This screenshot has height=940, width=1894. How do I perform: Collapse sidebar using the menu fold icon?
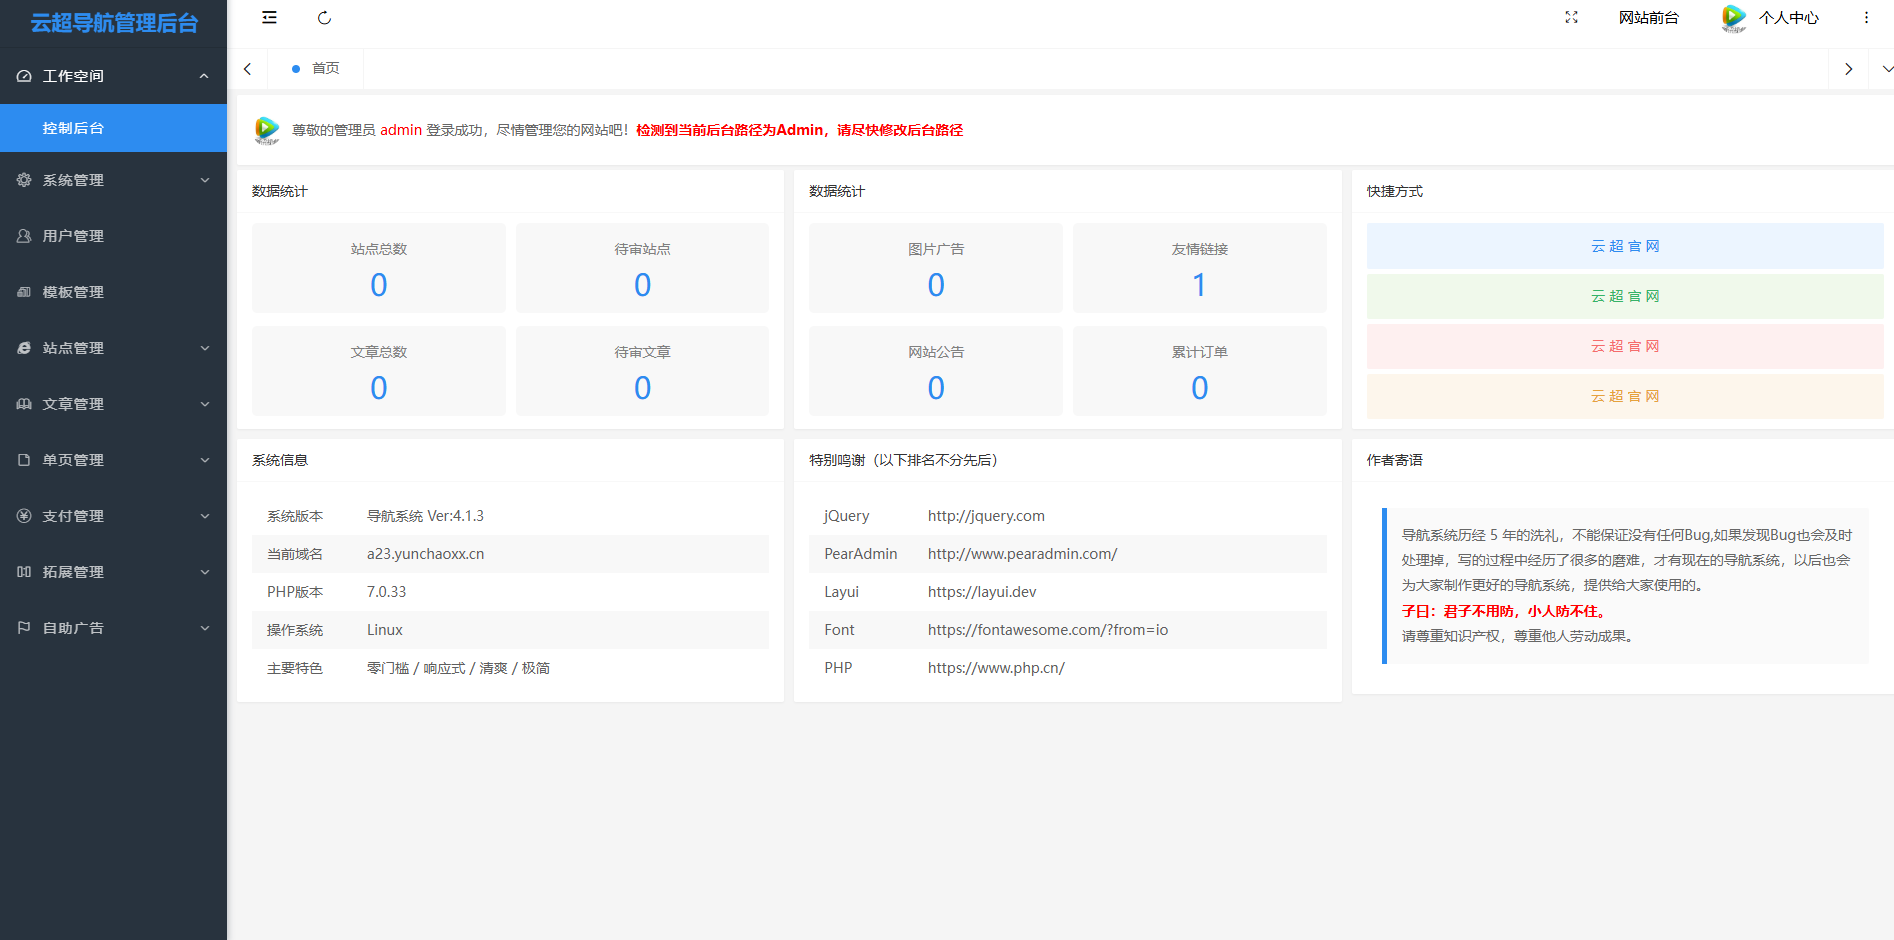[269, 18]
